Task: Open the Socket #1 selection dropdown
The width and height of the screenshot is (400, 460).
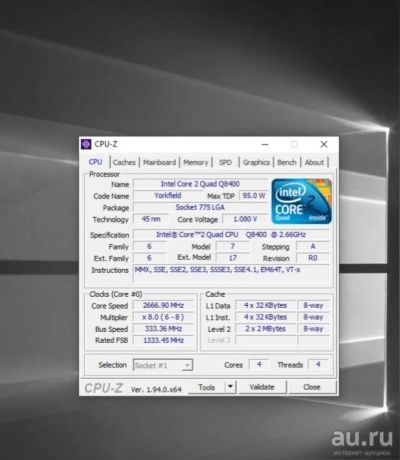Action: (163, 365)
